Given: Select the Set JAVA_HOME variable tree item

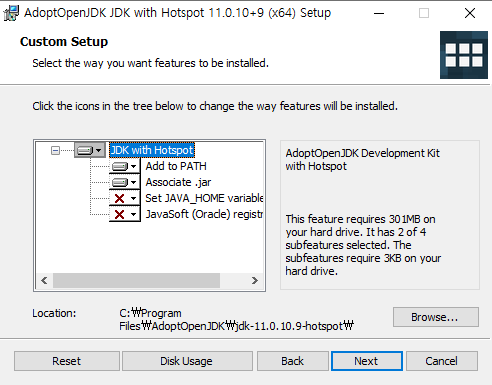Looking at the screenshot, I should pos(204,198).
